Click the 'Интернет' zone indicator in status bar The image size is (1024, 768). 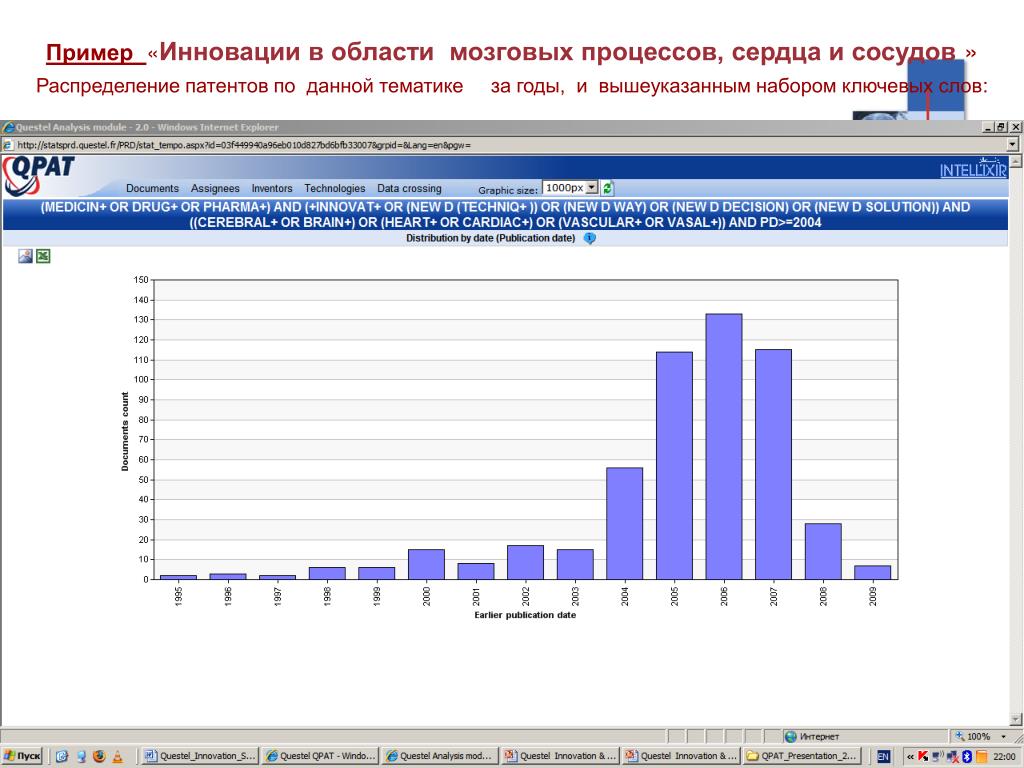812,737
